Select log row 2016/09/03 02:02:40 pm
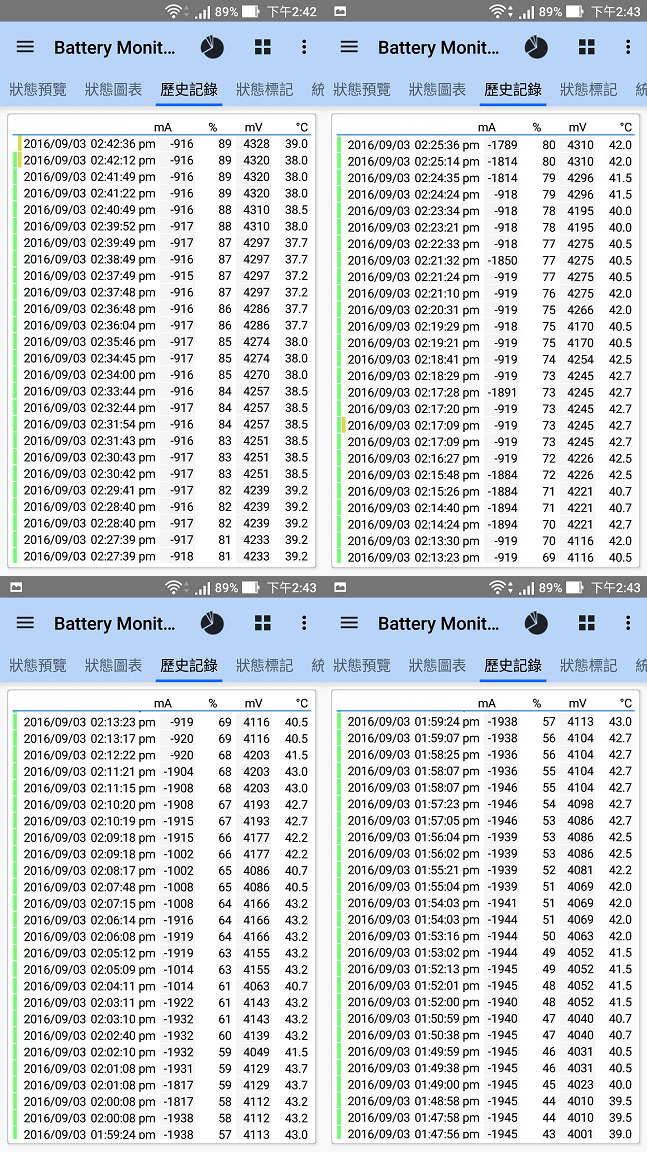 click(162, 1035)
